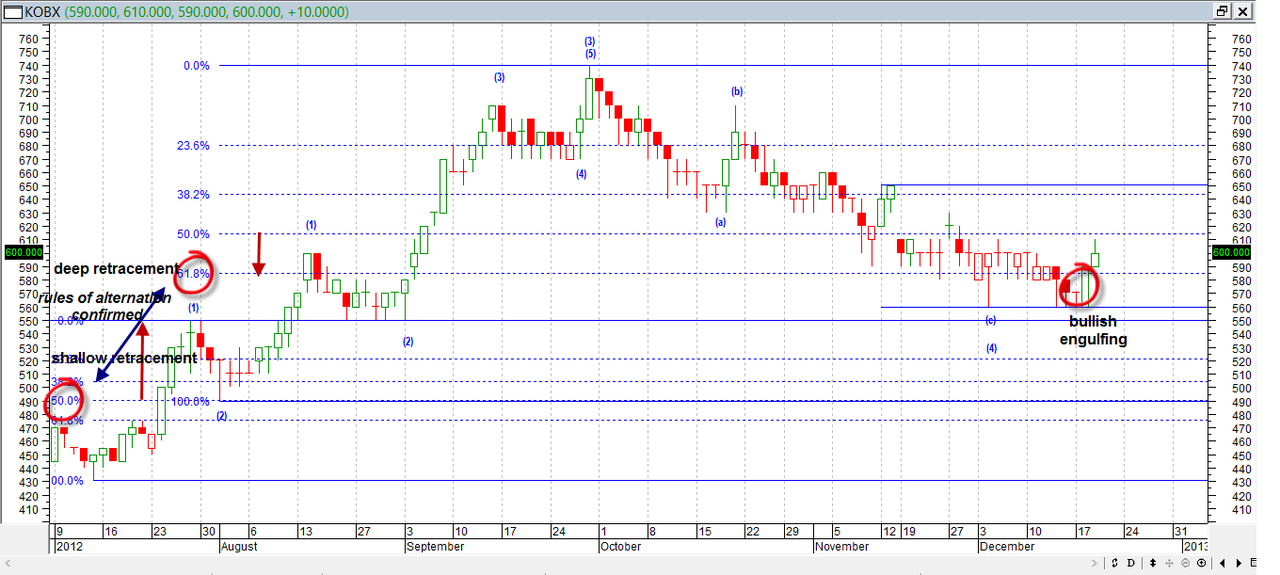
Task: Click the KOBX chart title icon
Action: 12,11
